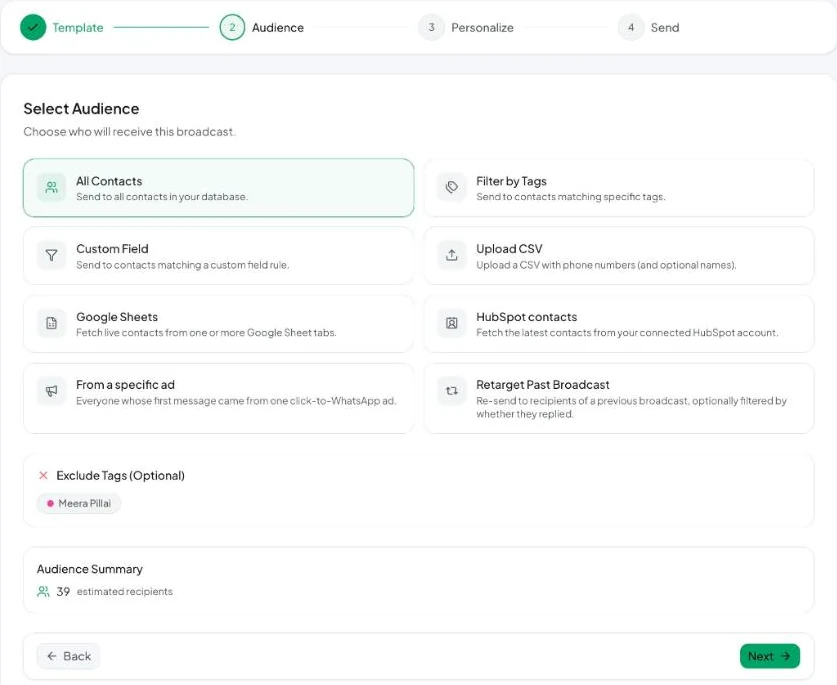Screen dimensions: 837x685
Task: Select Upload CSV as audience source
Action: click(x=619, y=255)
